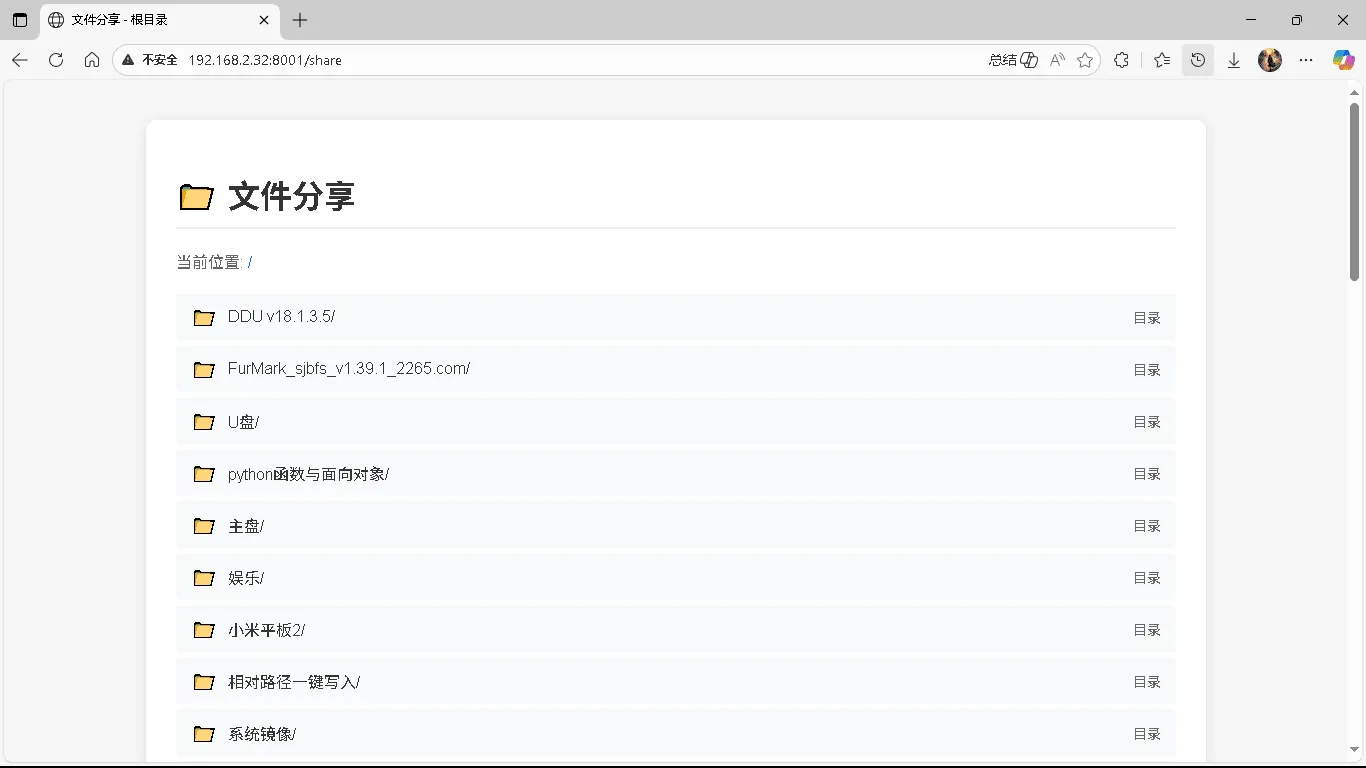Open the downloads panel
Screen dimensions: 1366x768
1234,60
